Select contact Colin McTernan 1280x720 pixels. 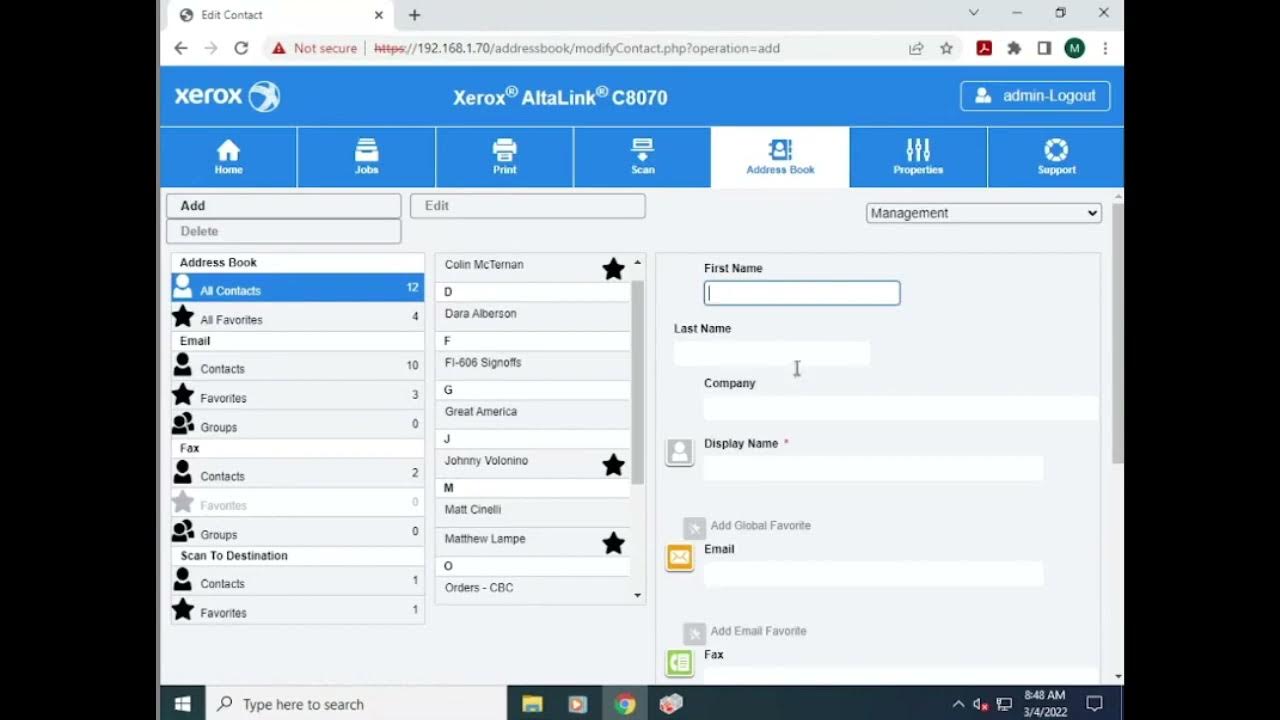(484, 265)
